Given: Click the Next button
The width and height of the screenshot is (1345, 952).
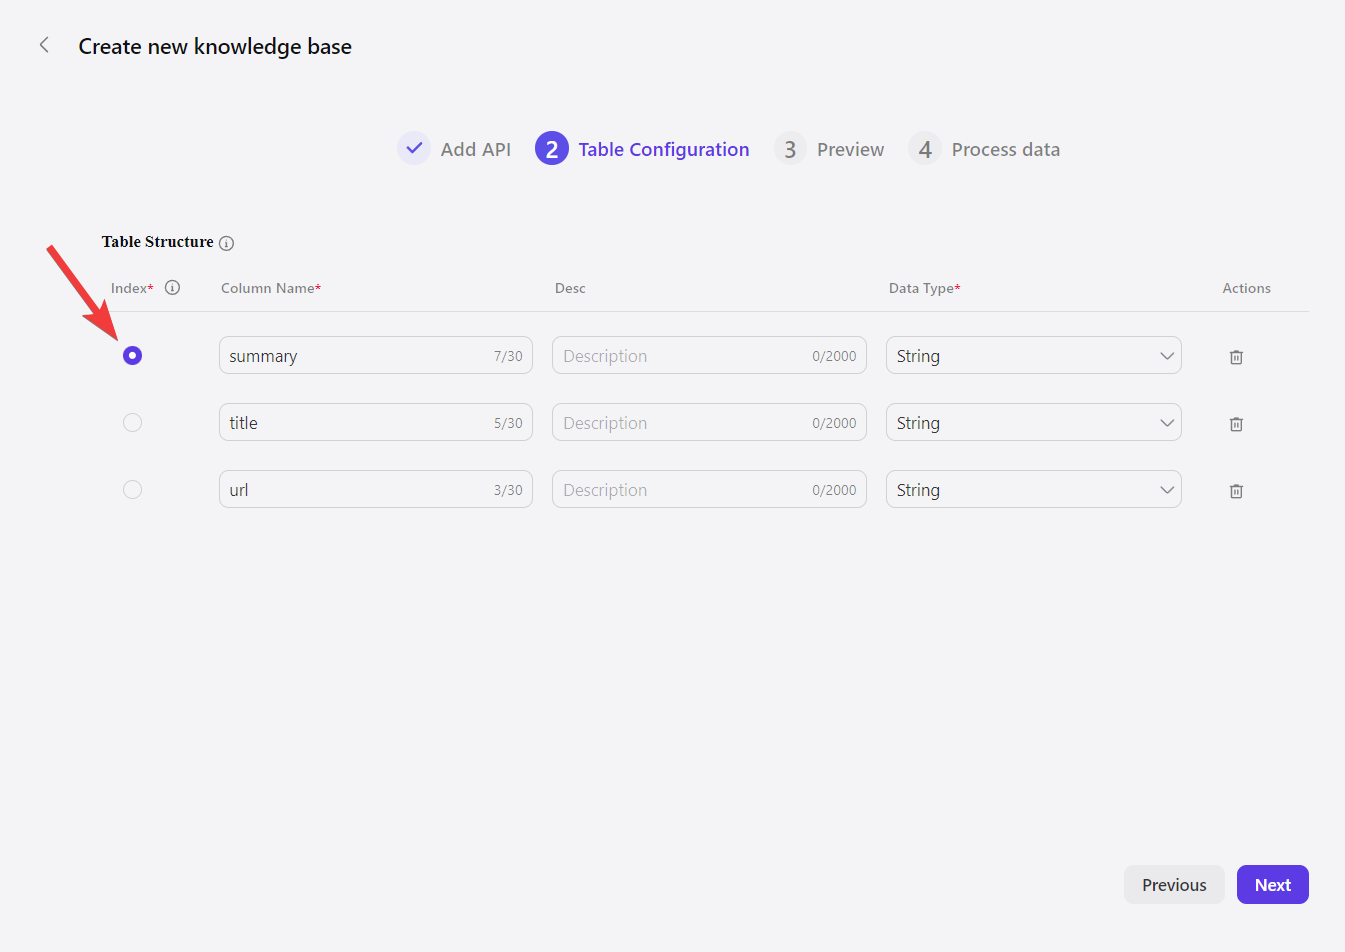Looking at the screenshot, I should (1272, 885).
